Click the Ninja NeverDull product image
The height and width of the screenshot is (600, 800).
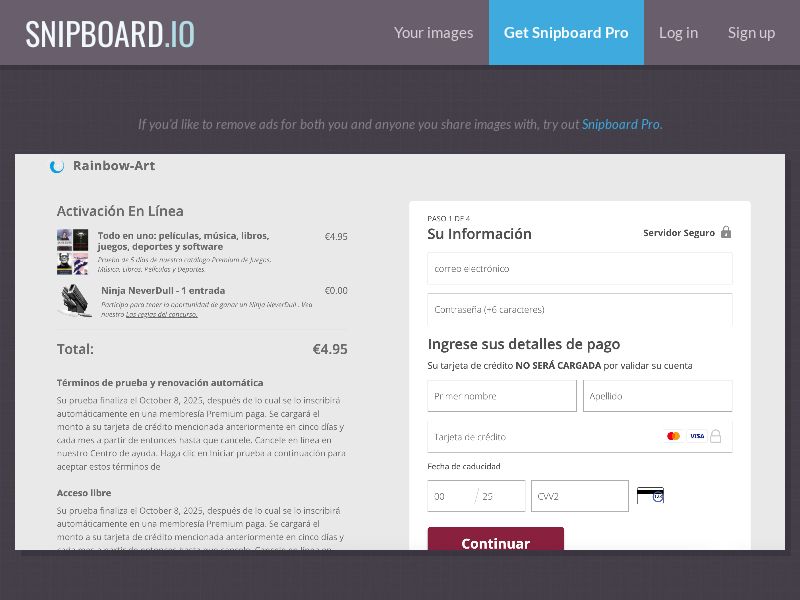click(75, 299)
